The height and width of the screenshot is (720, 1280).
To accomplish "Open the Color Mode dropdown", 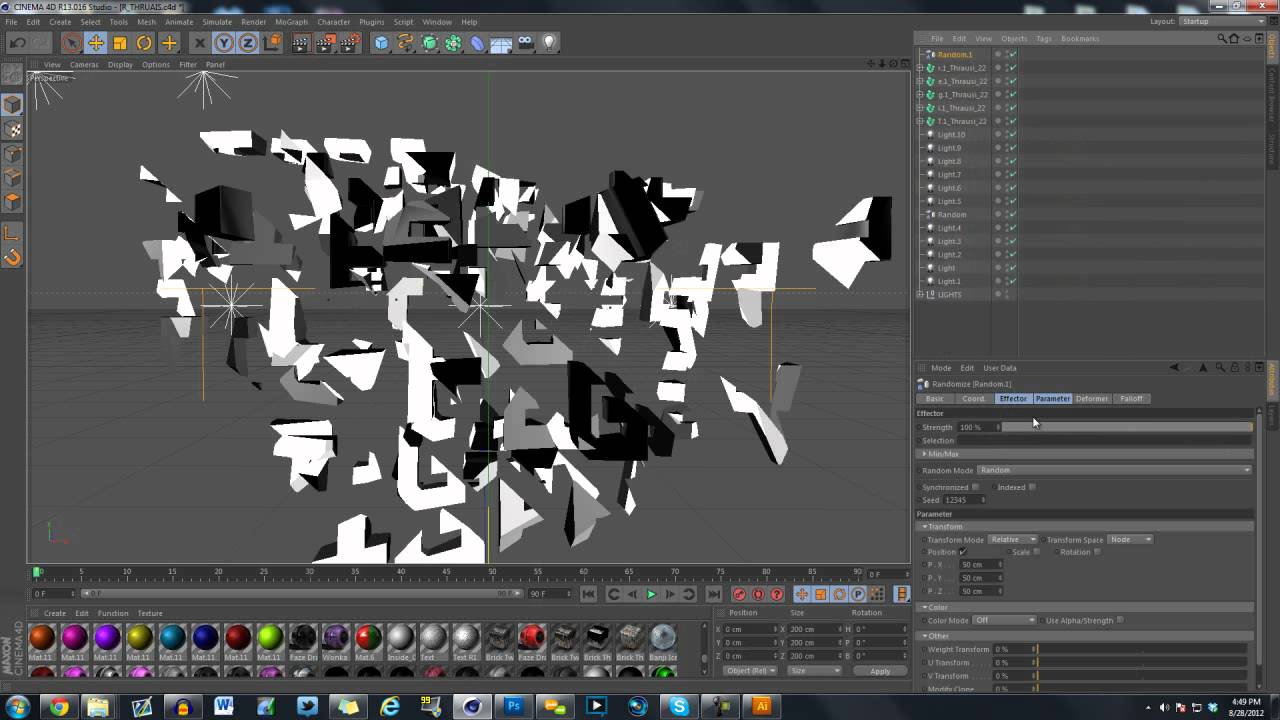I will 1005,620.
